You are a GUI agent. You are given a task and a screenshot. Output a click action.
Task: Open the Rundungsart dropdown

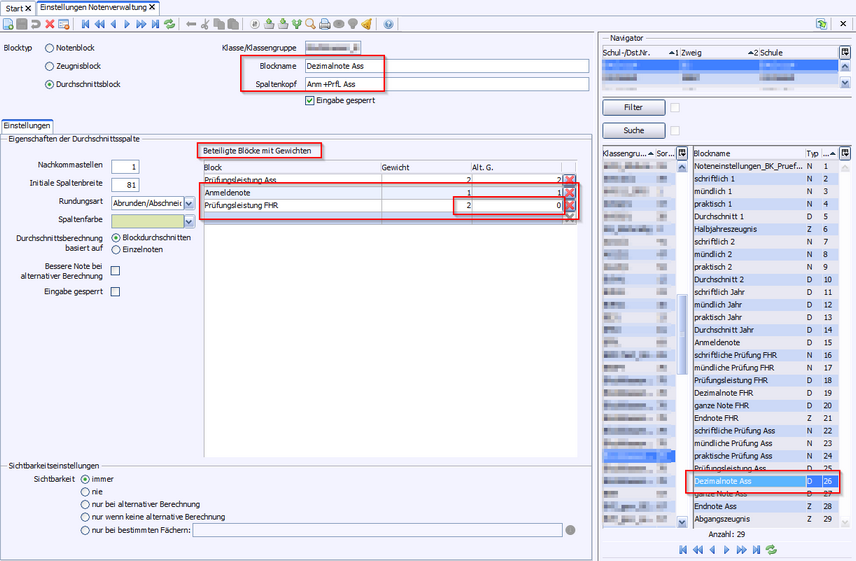click(190, 202)
